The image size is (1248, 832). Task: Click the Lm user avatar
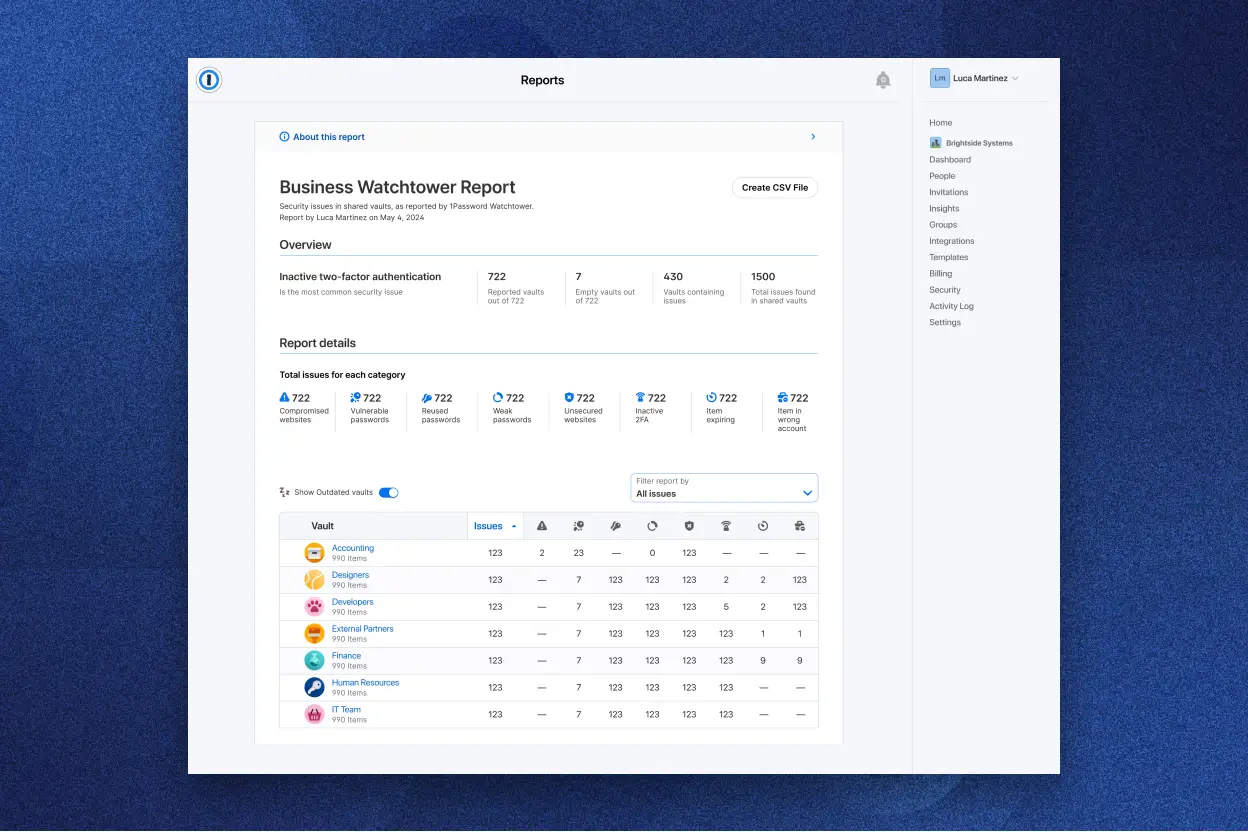pyautogui.click(x=939, y=78)
